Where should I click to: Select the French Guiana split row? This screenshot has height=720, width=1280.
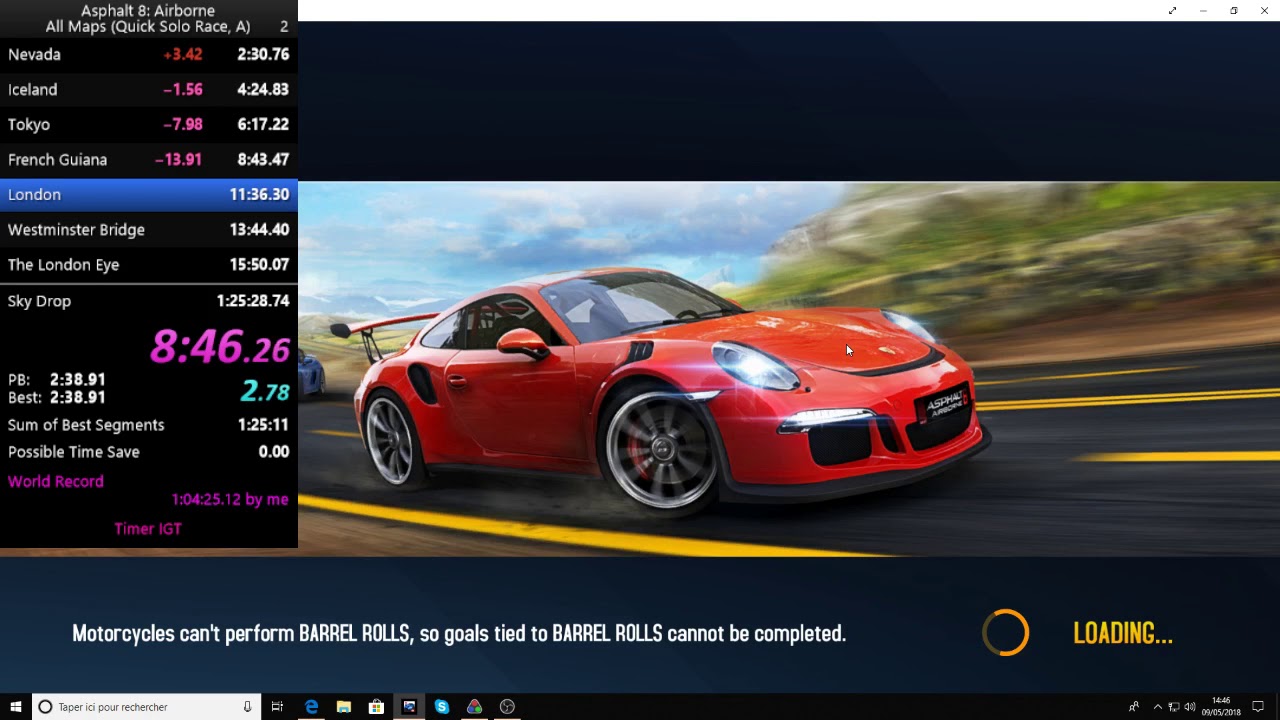(149, 160)
